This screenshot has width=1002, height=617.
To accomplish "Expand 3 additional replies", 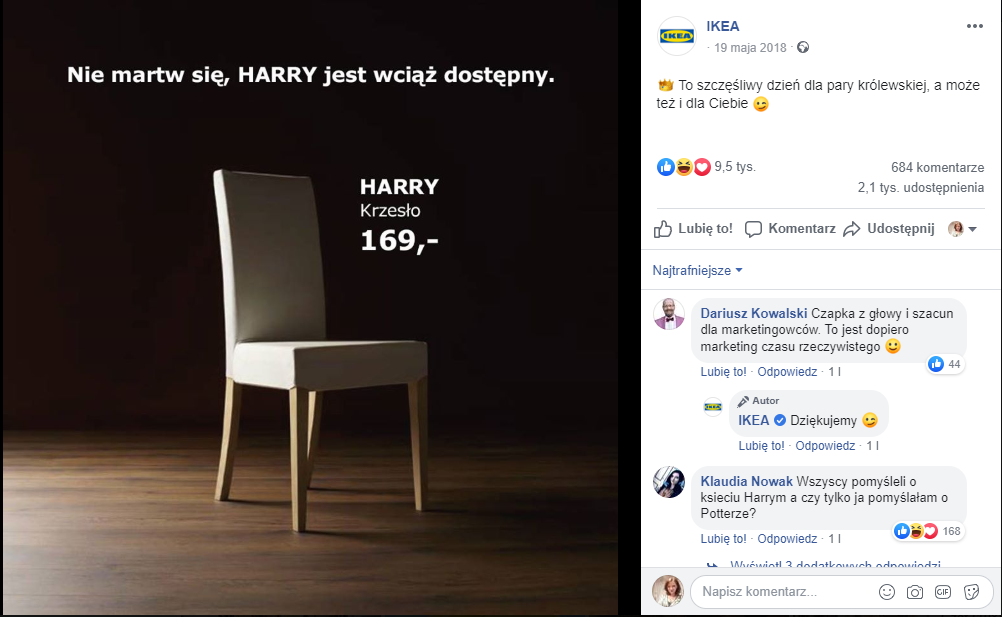I will [x=834, y=565].
